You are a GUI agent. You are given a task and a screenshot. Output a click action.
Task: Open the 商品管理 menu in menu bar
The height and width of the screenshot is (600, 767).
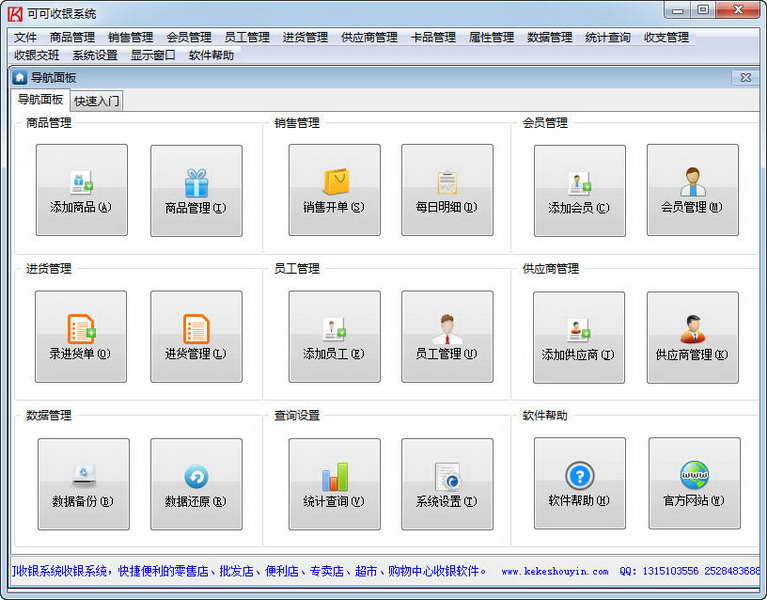coord(72,37)
